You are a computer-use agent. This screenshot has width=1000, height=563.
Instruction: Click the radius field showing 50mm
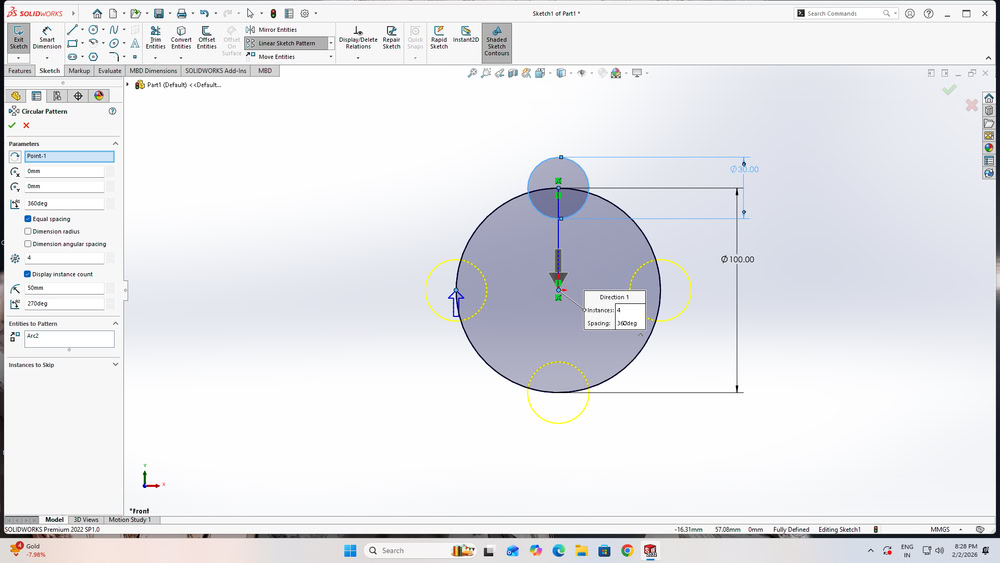(64, 288)
